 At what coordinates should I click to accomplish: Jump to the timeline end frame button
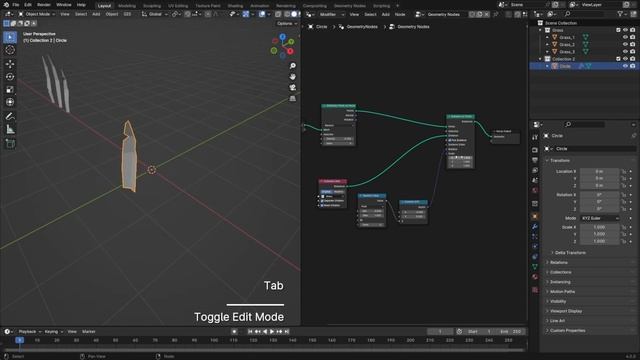[x=287, y=331]
